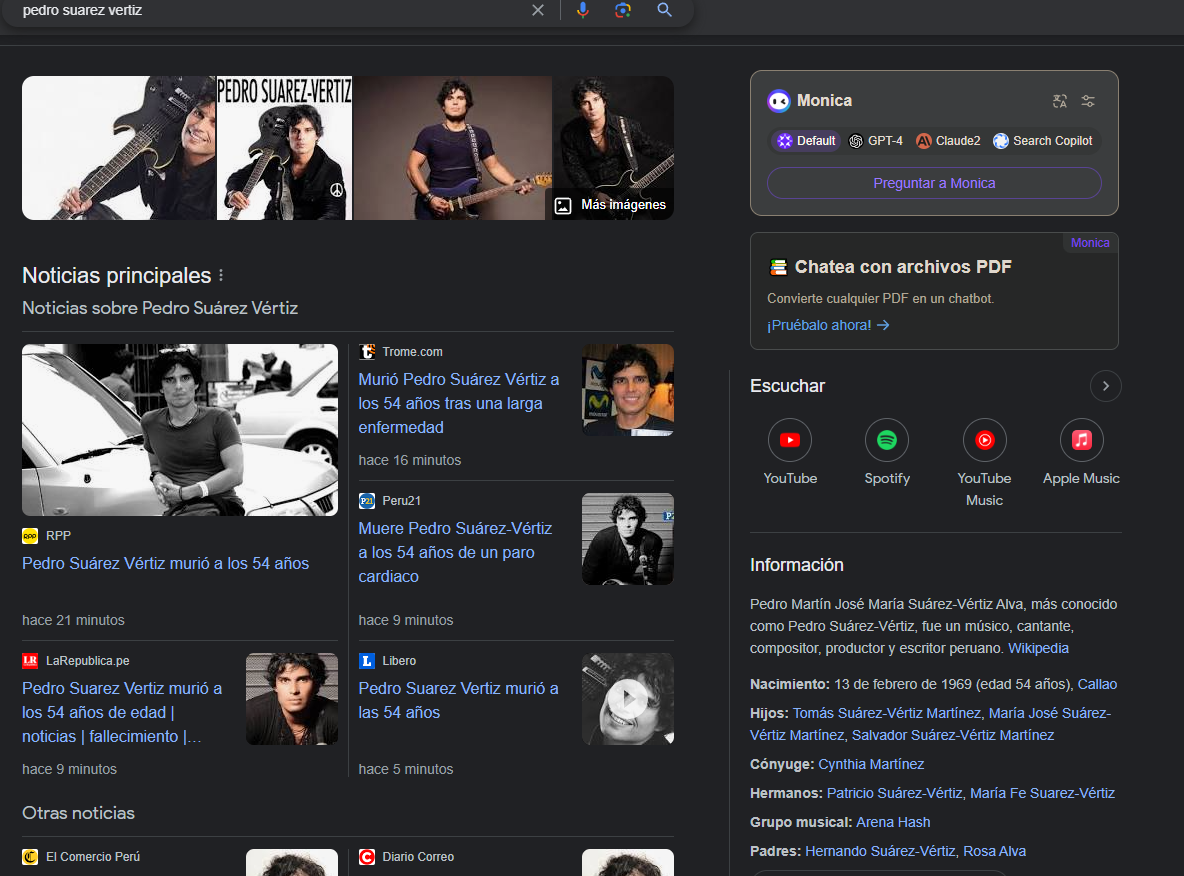Open Patricio Suárez-Vértiz link
This screenshot has height=876, width=1184.
[x=894, y=793]
